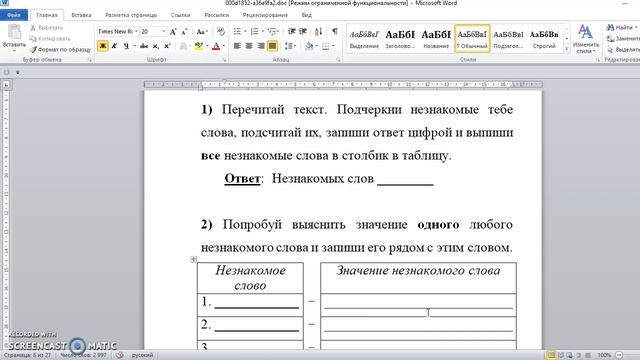
Task: Click the table move handle icon
Action: tap(193, 259)
